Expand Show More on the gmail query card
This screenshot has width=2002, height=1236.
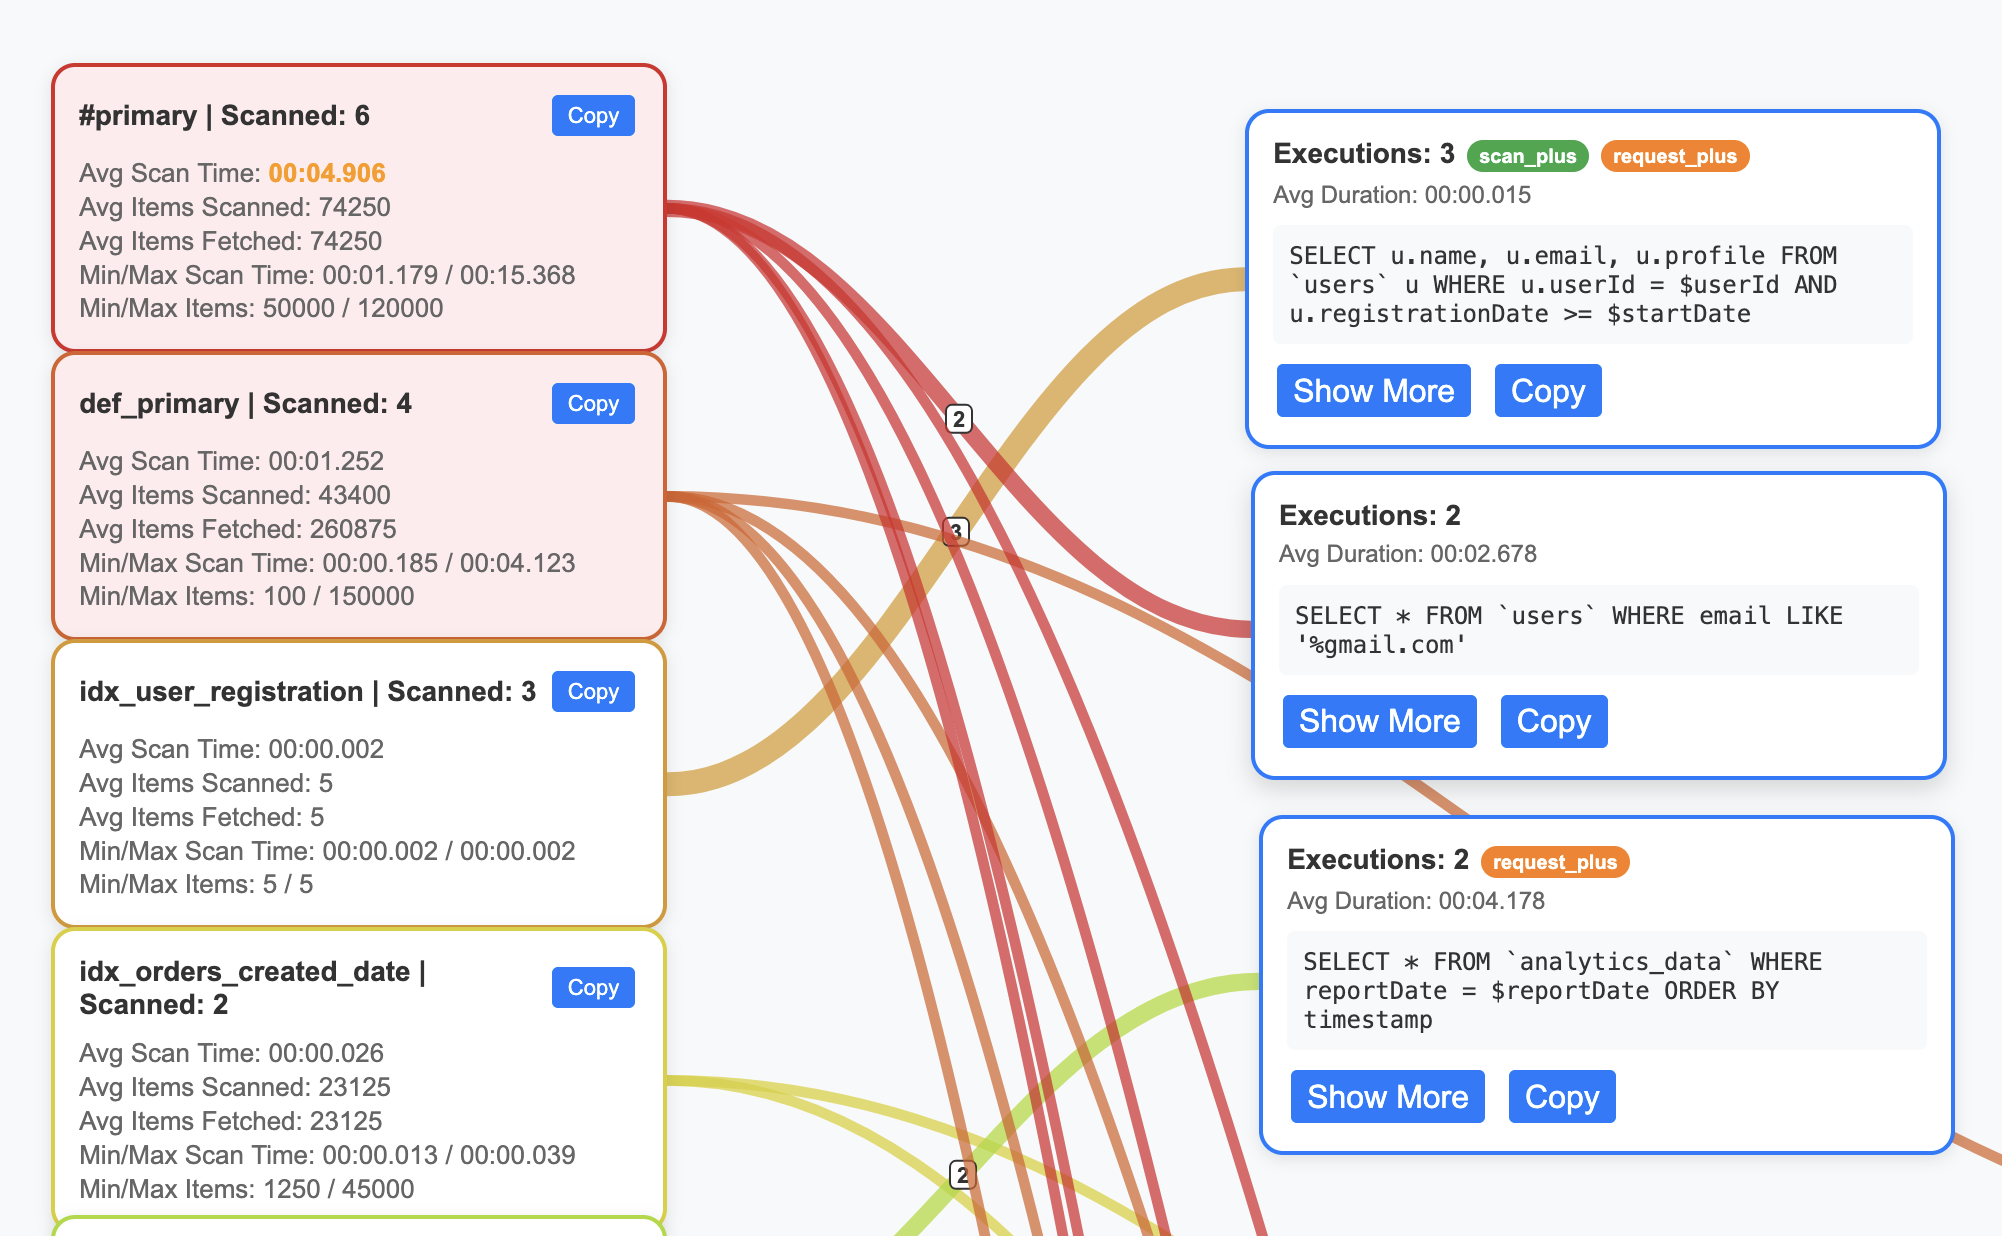1379,721
